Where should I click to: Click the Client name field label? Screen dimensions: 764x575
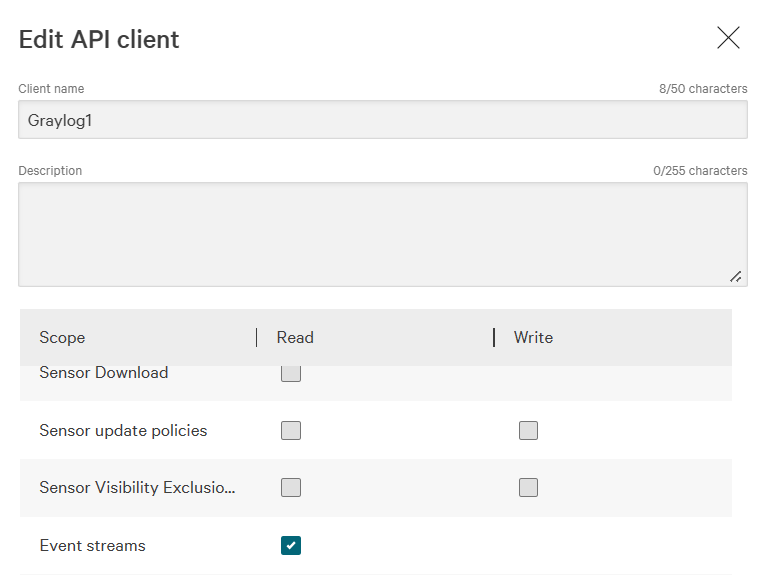[51, 89]
